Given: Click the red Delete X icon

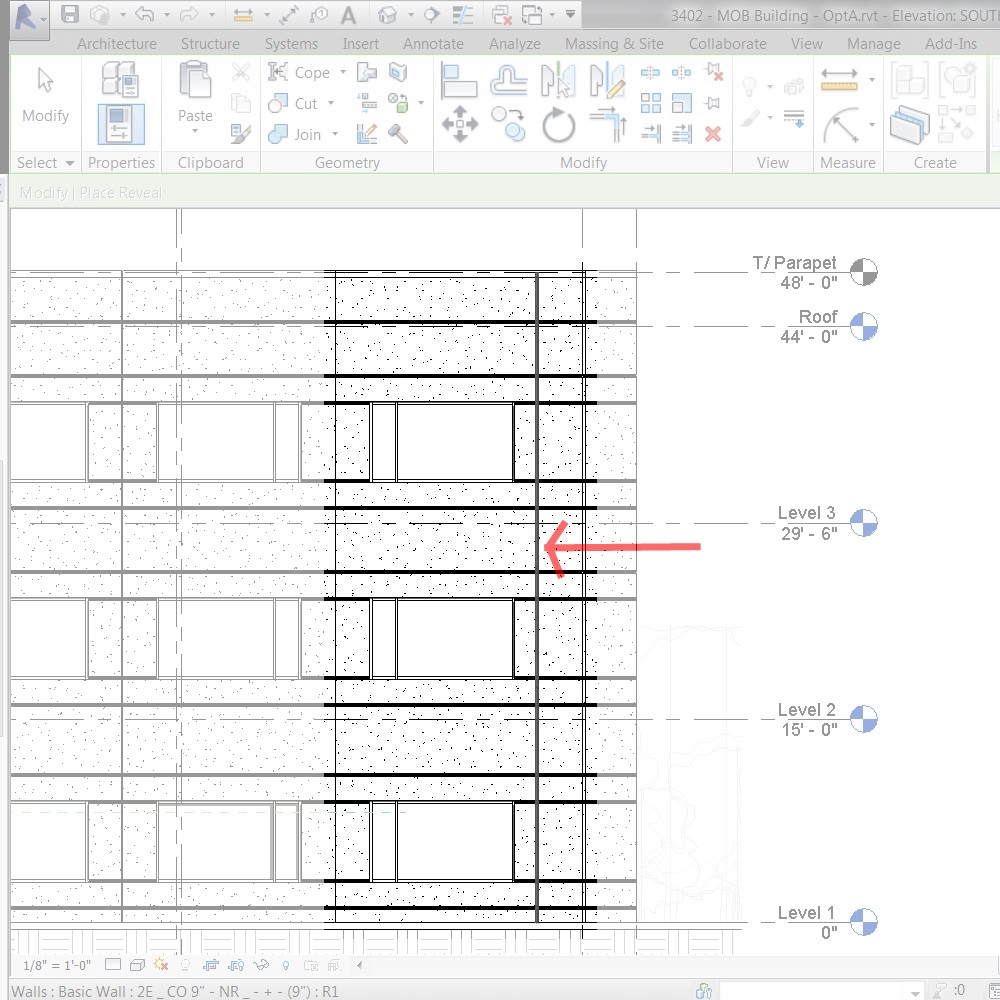Looking at the screenshot, I should tap(713, 134).
